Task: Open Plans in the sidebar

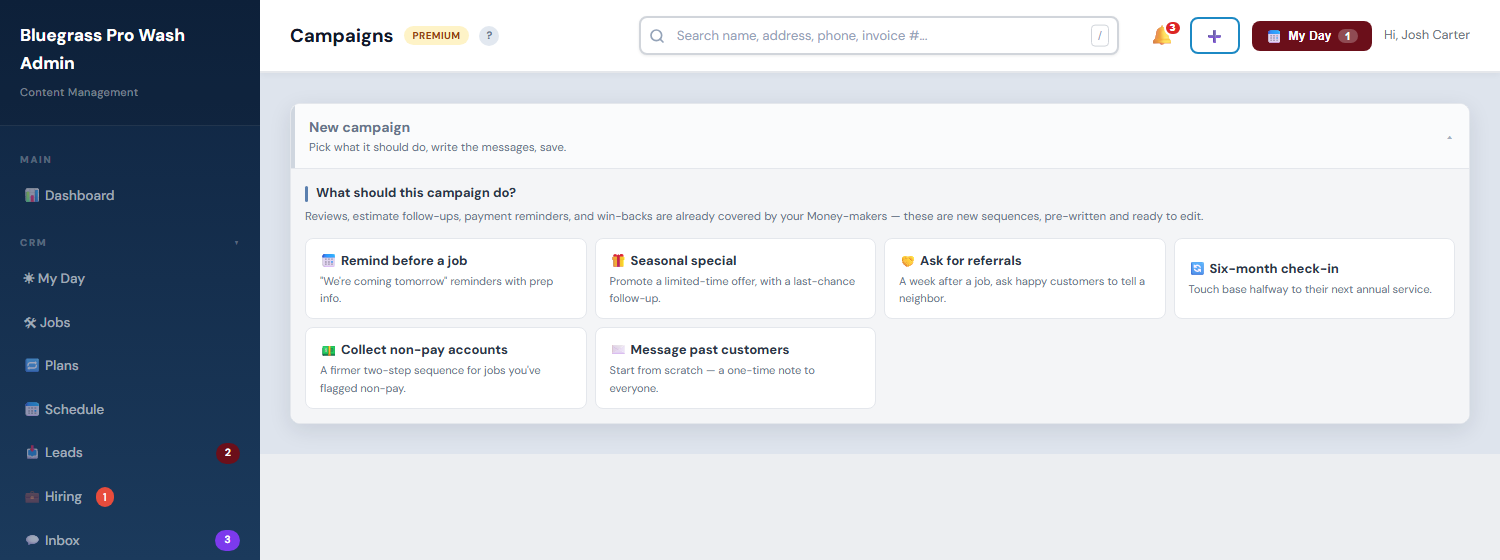Action: coord(130,365)
